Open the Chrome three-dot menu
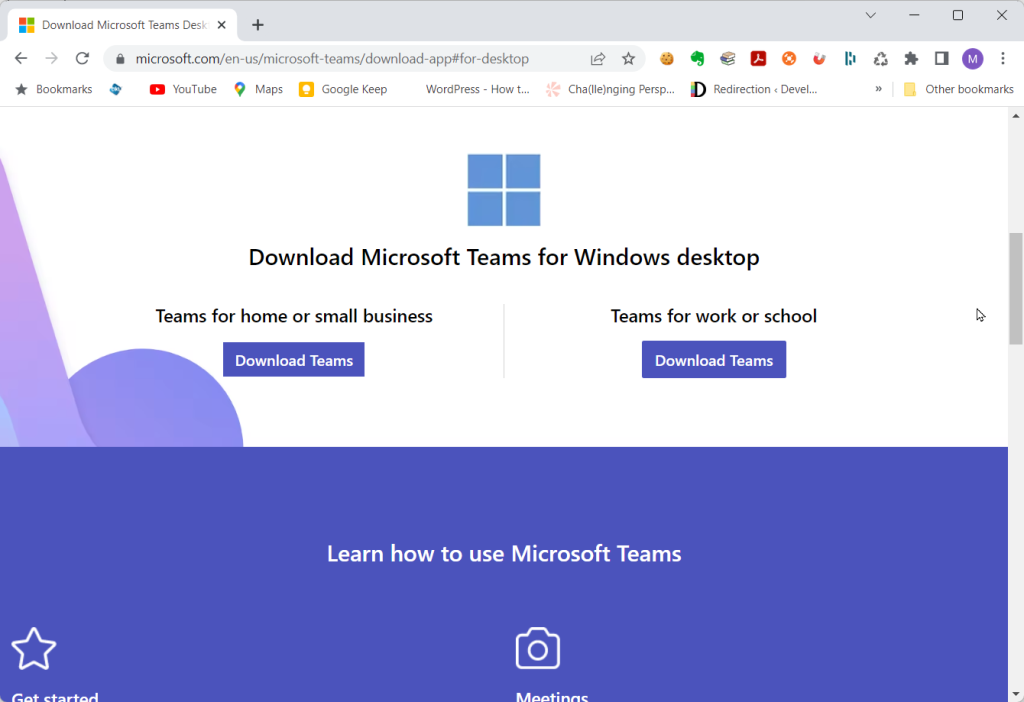The image size is (1024, 702). (1003, 59)
